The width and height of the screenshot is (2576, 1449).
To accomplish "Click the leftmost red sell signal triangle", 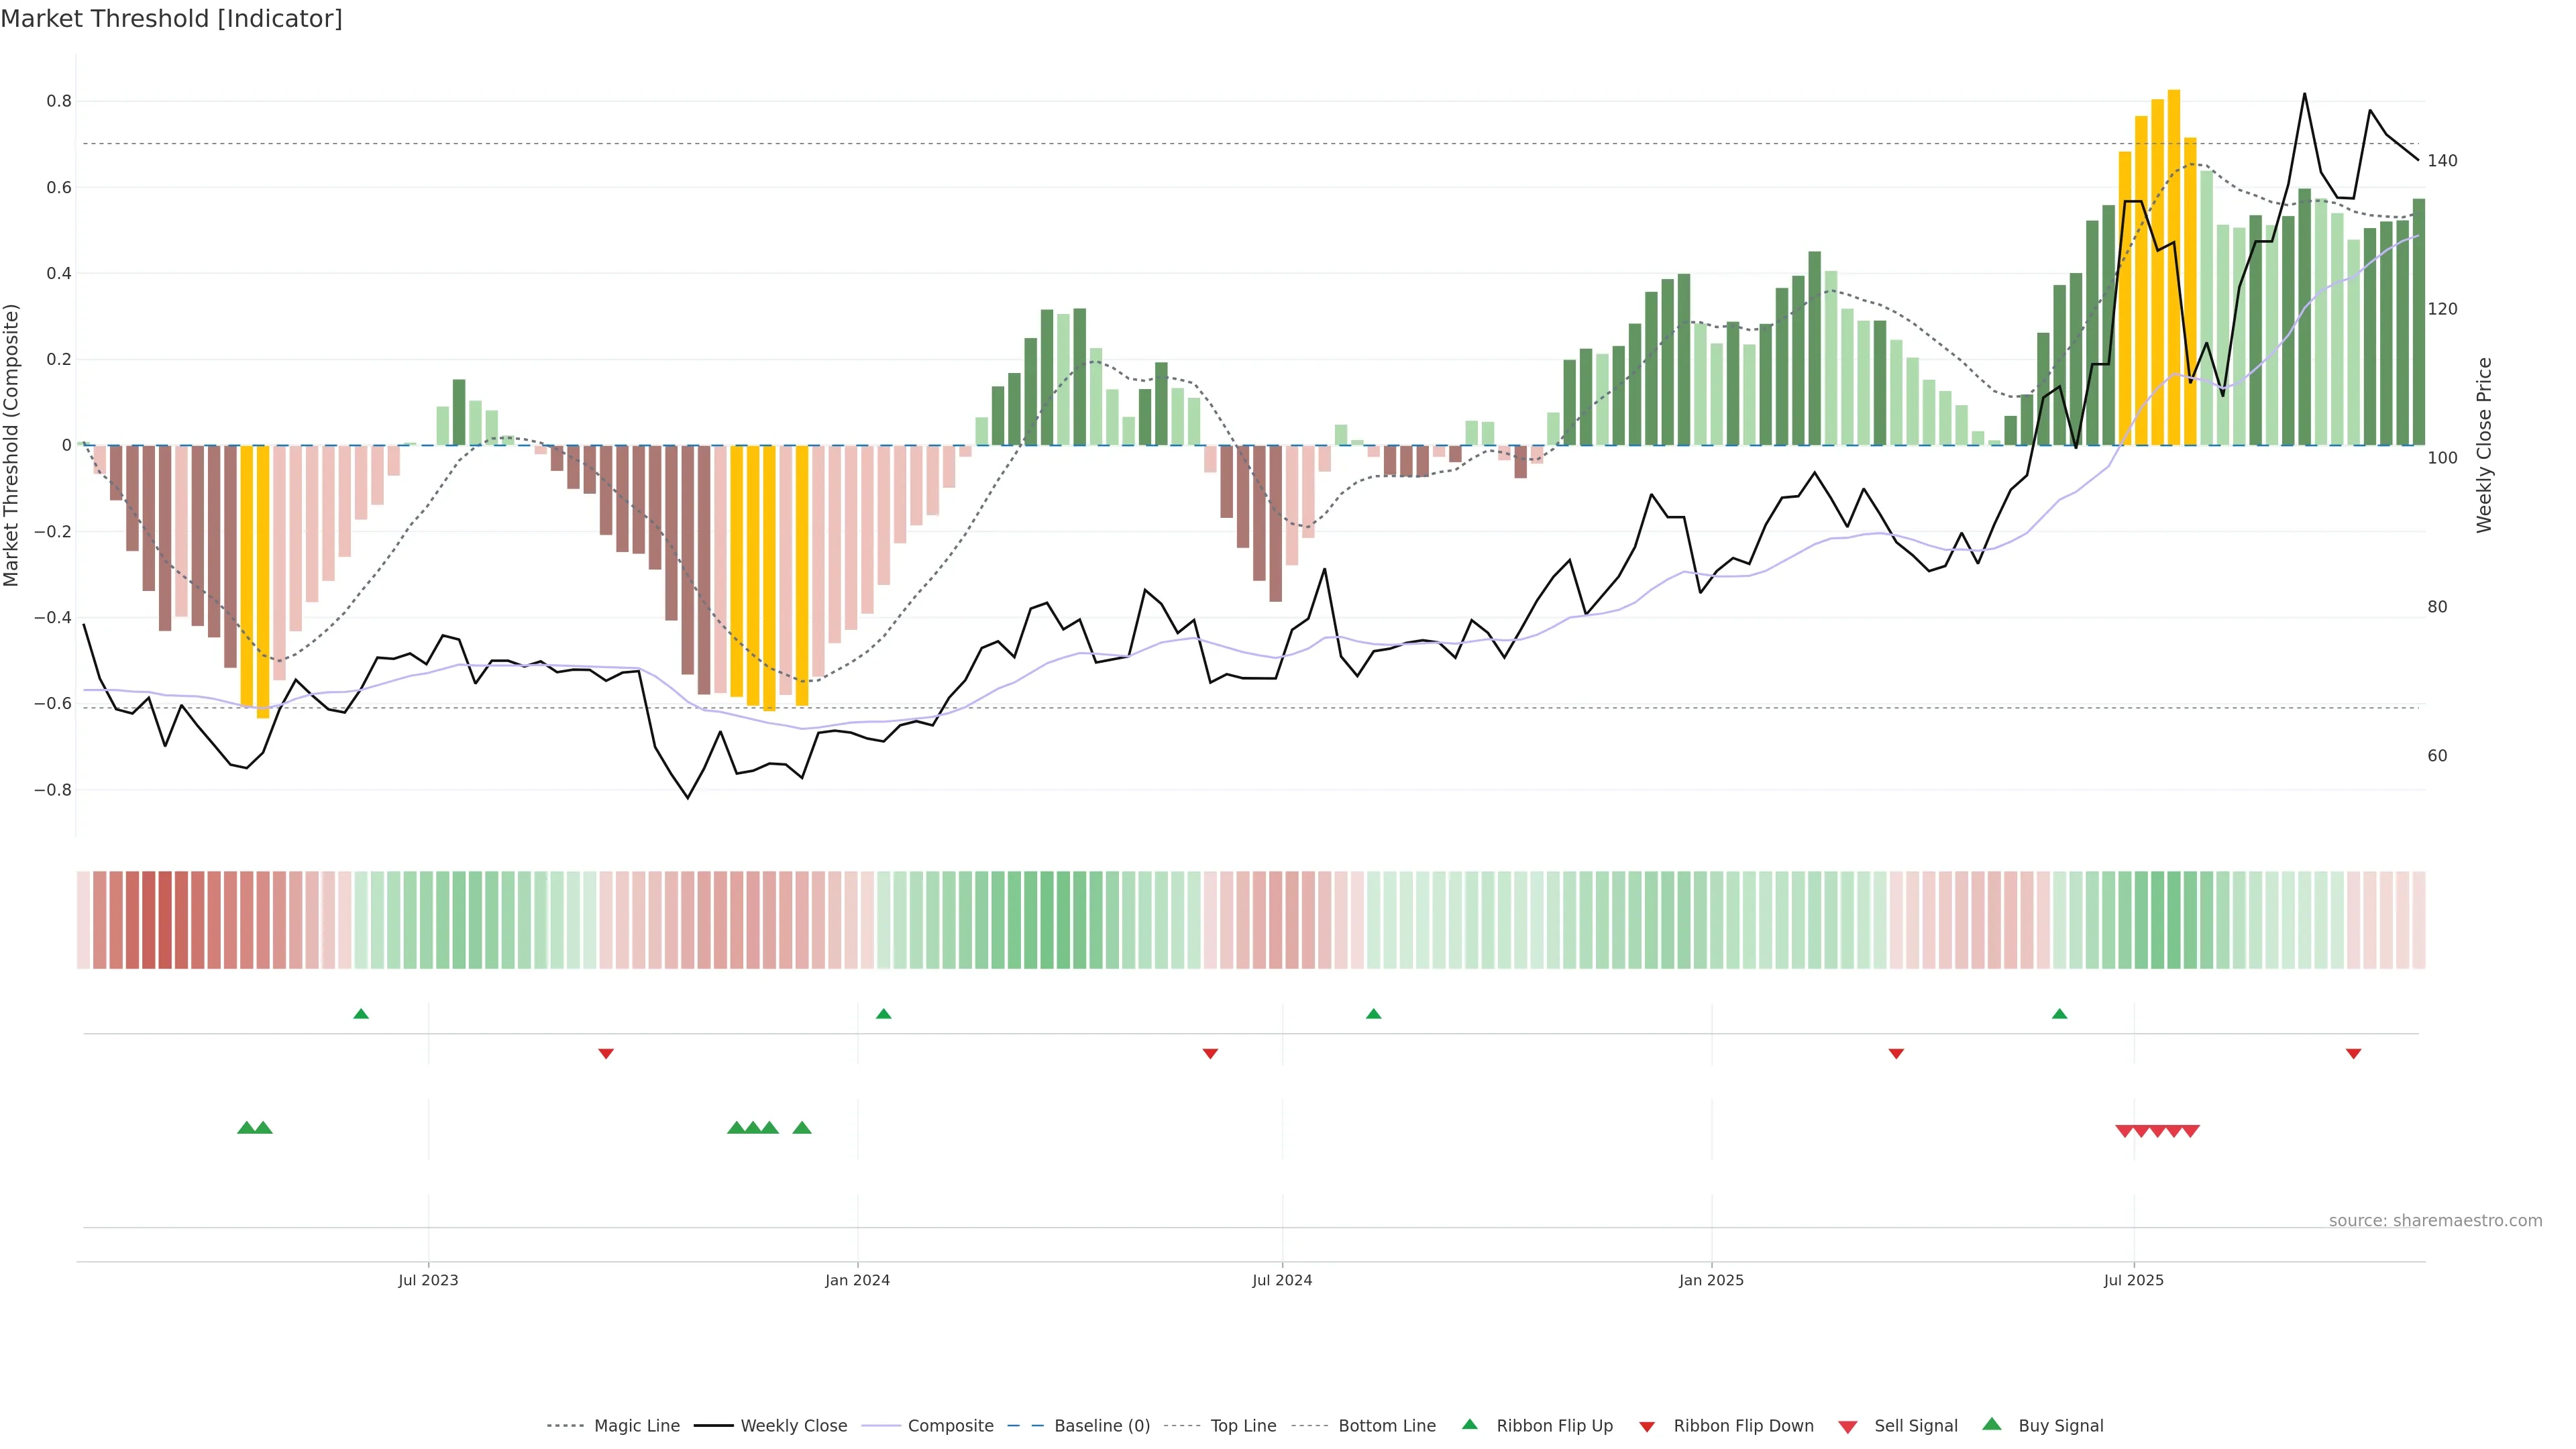I will (2125, 1131).
